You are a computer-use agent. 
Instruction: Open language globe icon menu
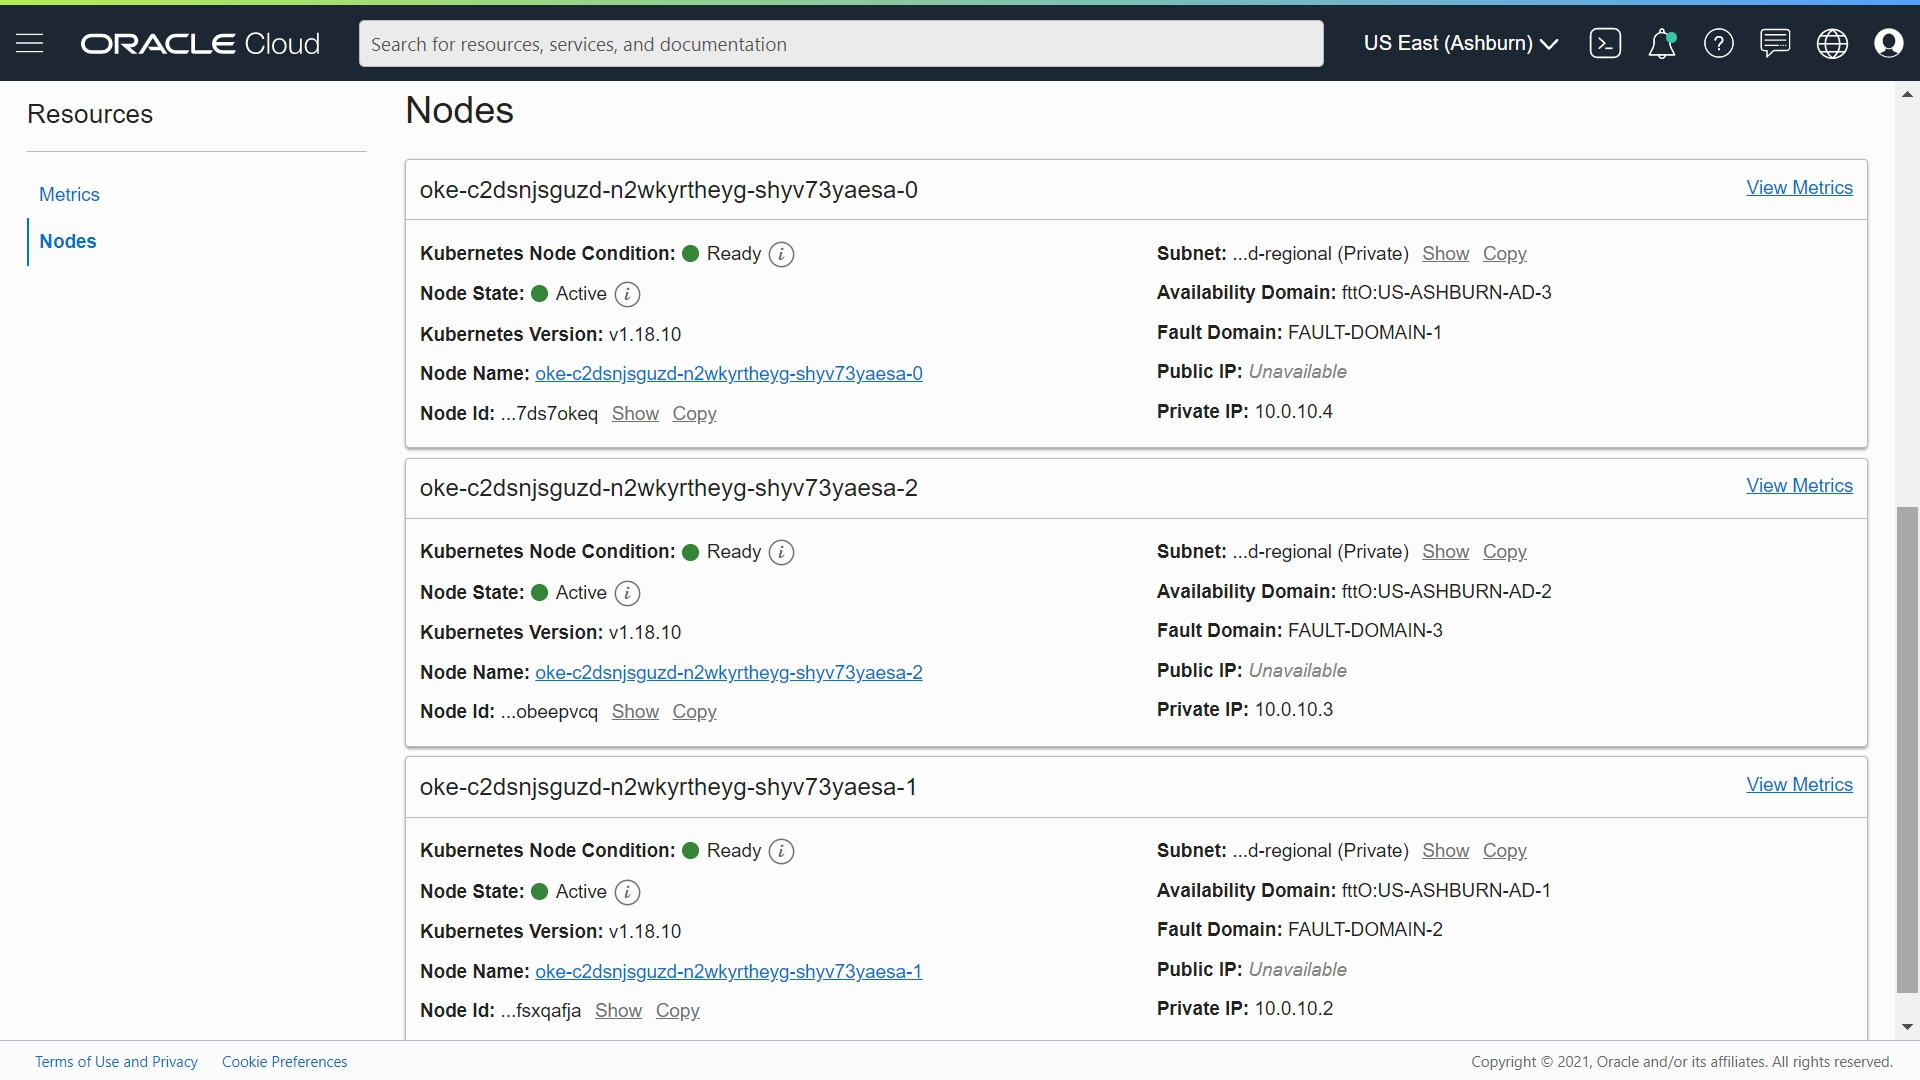(x=1832, y=43)
